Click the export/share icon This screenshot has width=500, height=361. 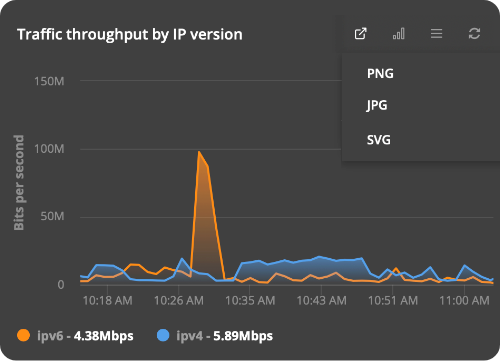[360, 34]
